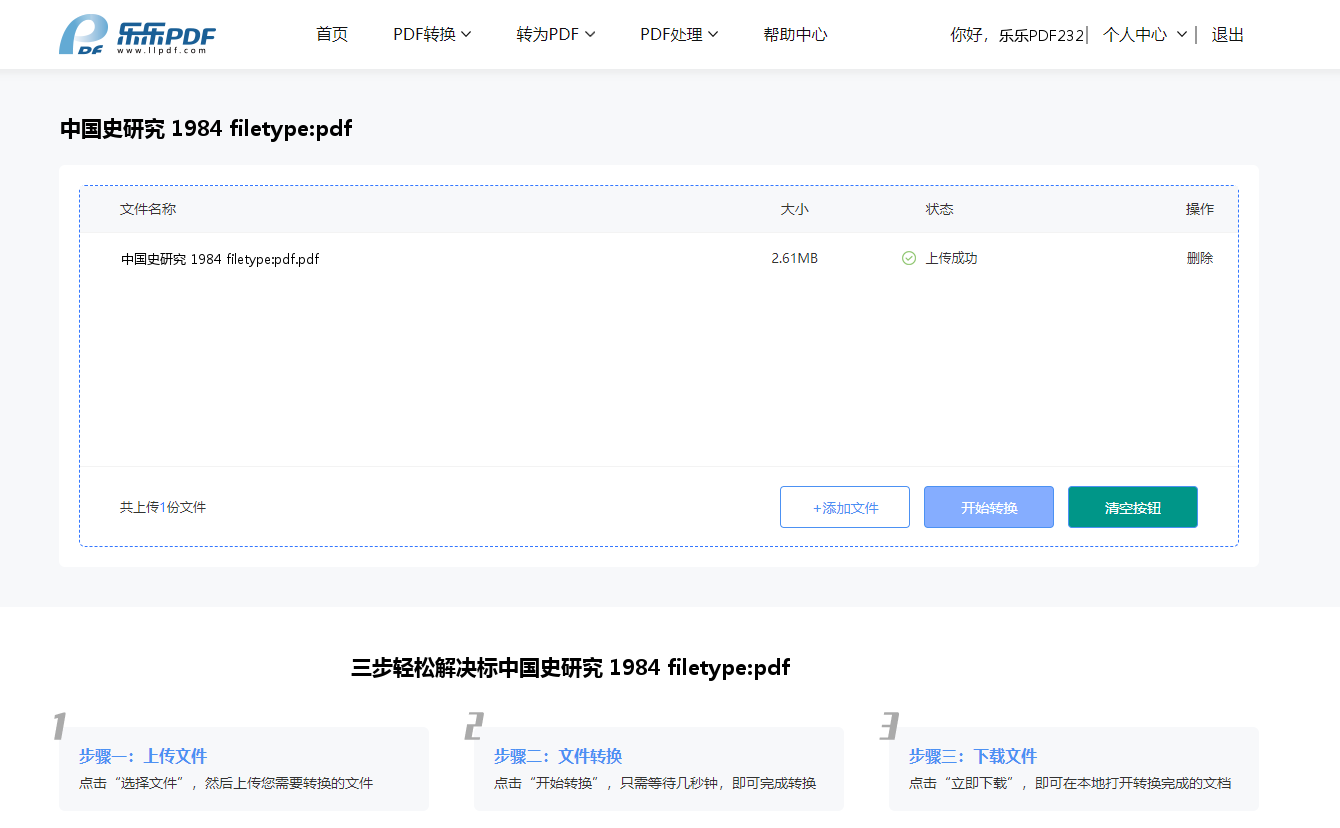Click the 共上传1份文件 summary text

pos(163,507)
